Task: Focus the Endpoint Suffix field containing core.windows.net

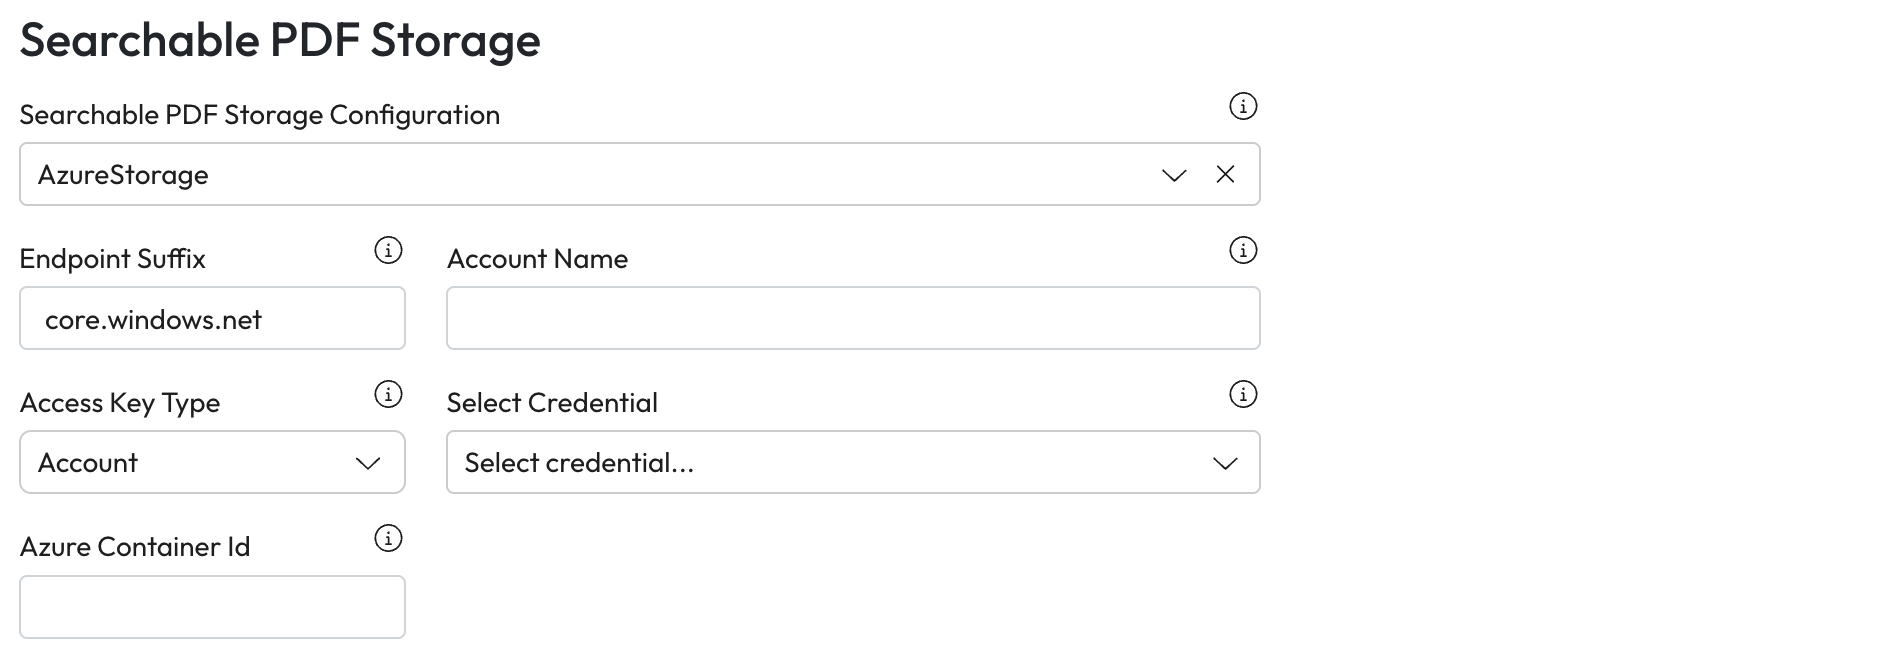Action: click(x=212, y=319)
